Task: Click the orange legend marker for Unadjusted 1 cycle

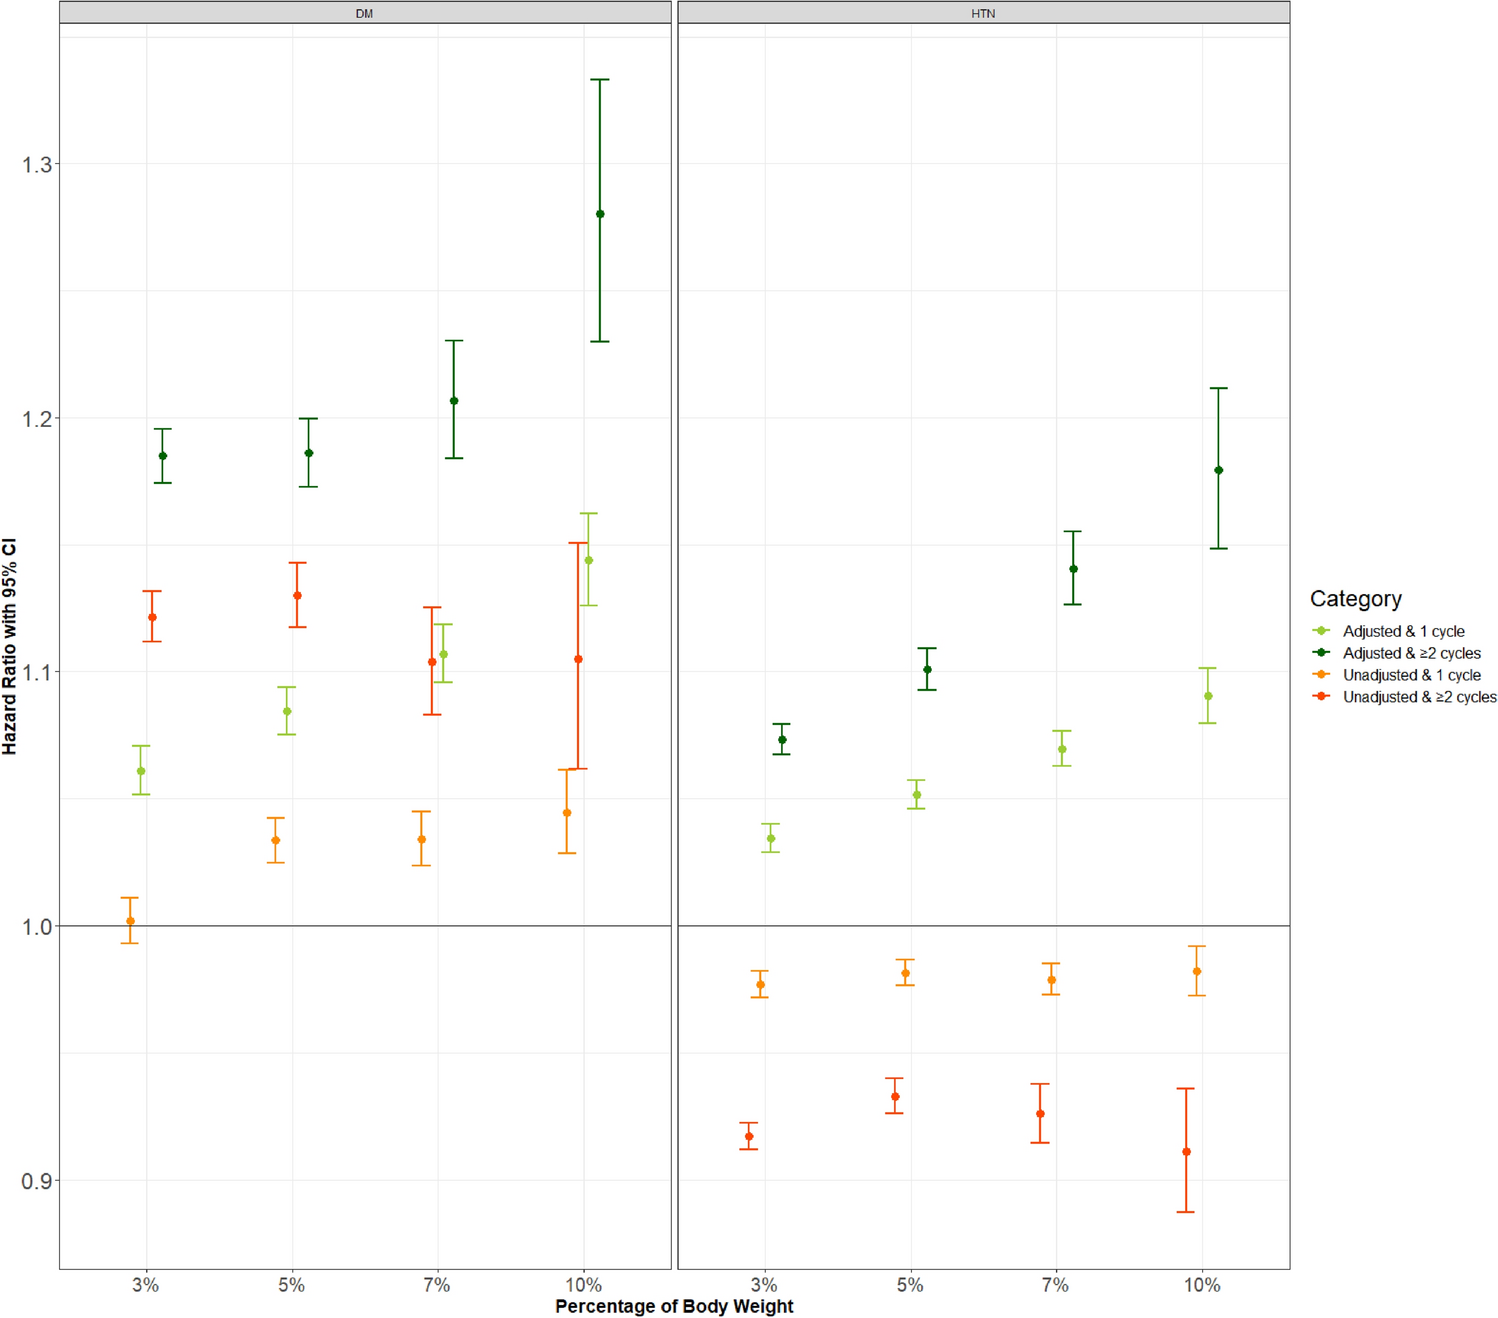Action: [x=1321, y=675]
